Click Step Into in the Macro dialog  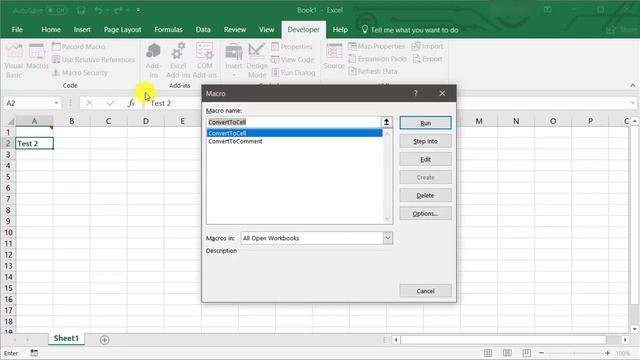[425, 141]
